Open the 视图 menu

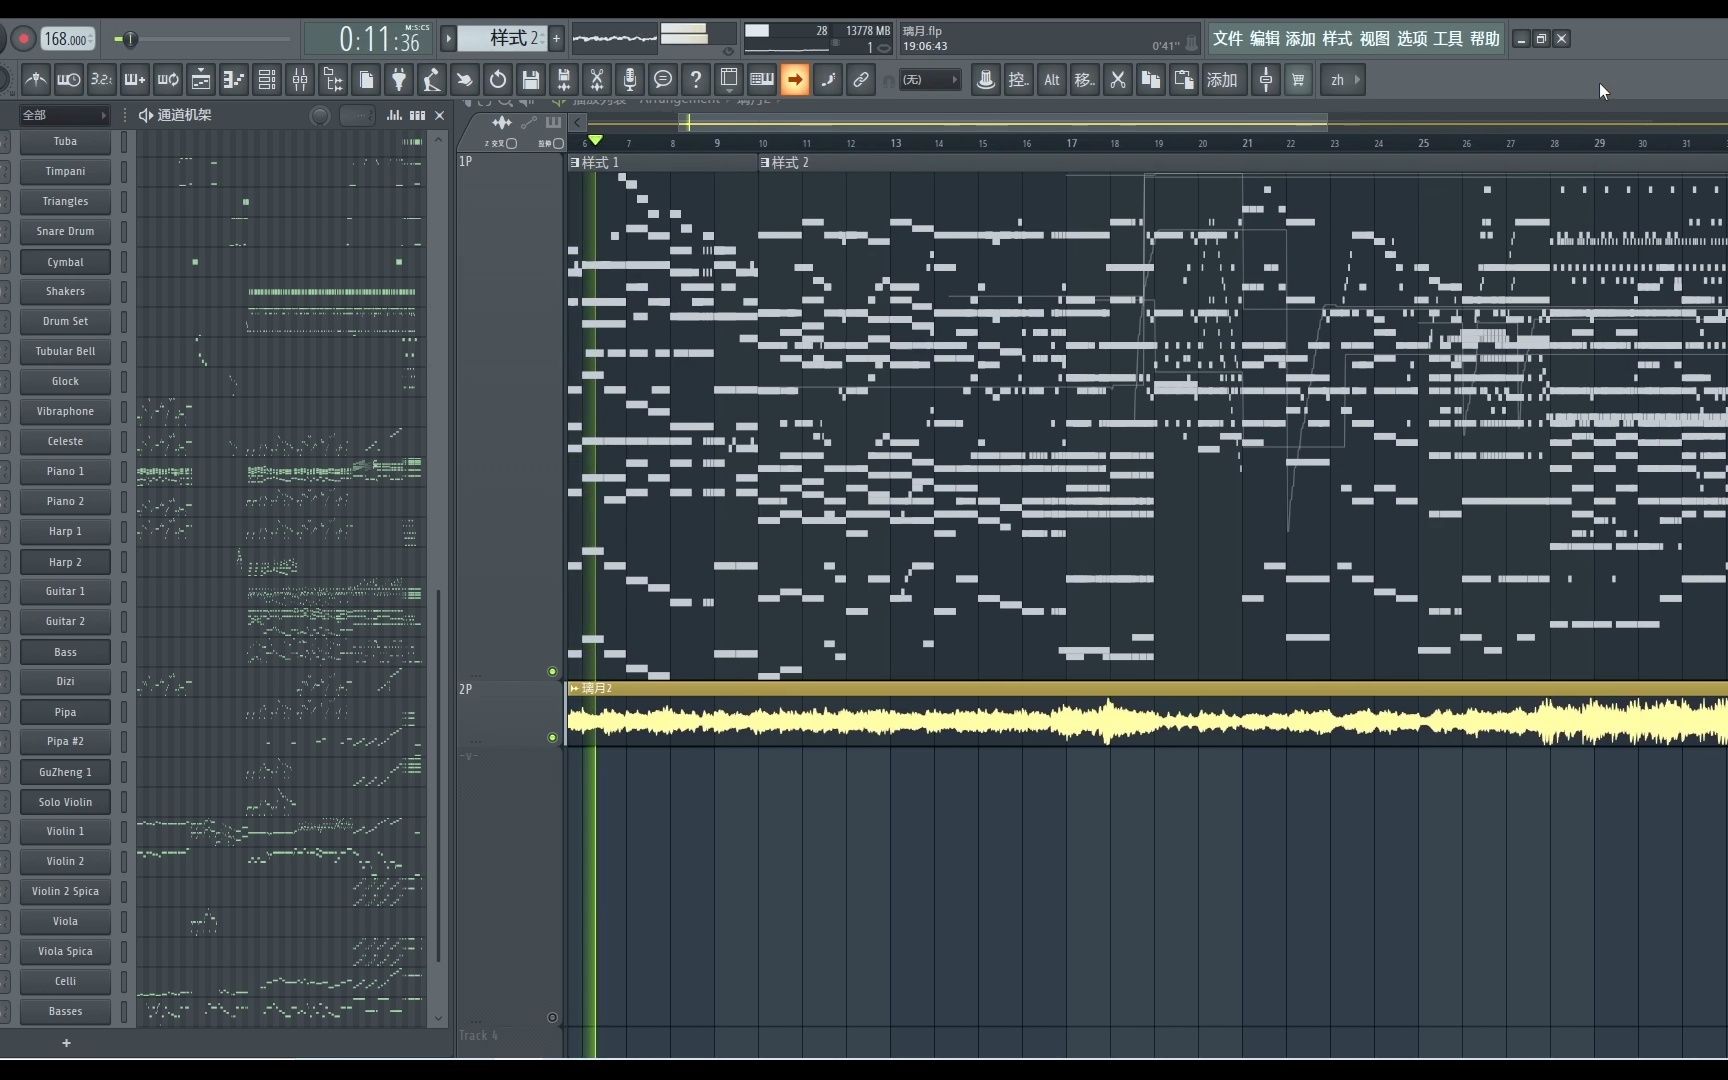[x=1375, y=39]
